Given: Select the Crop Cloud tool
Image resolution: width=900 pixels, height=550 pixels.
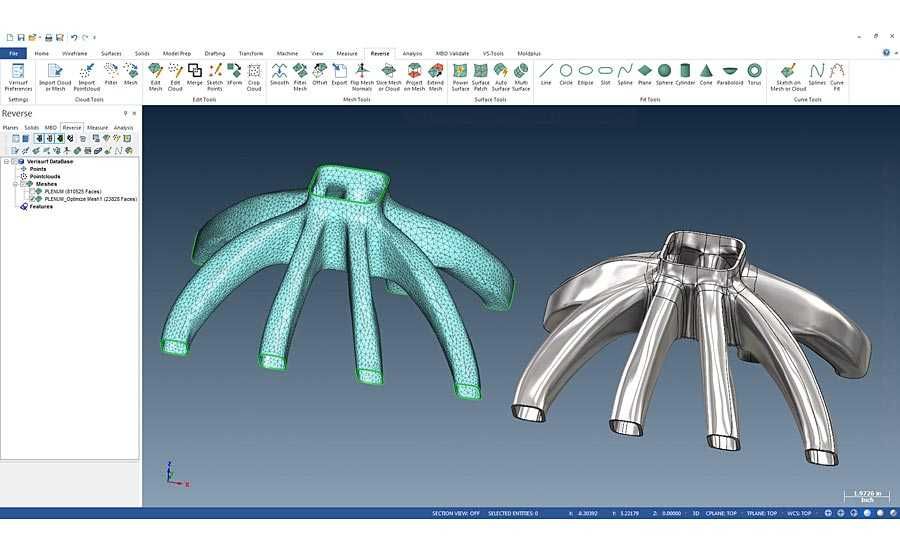Looking at the screenshot, I should 254,77.
